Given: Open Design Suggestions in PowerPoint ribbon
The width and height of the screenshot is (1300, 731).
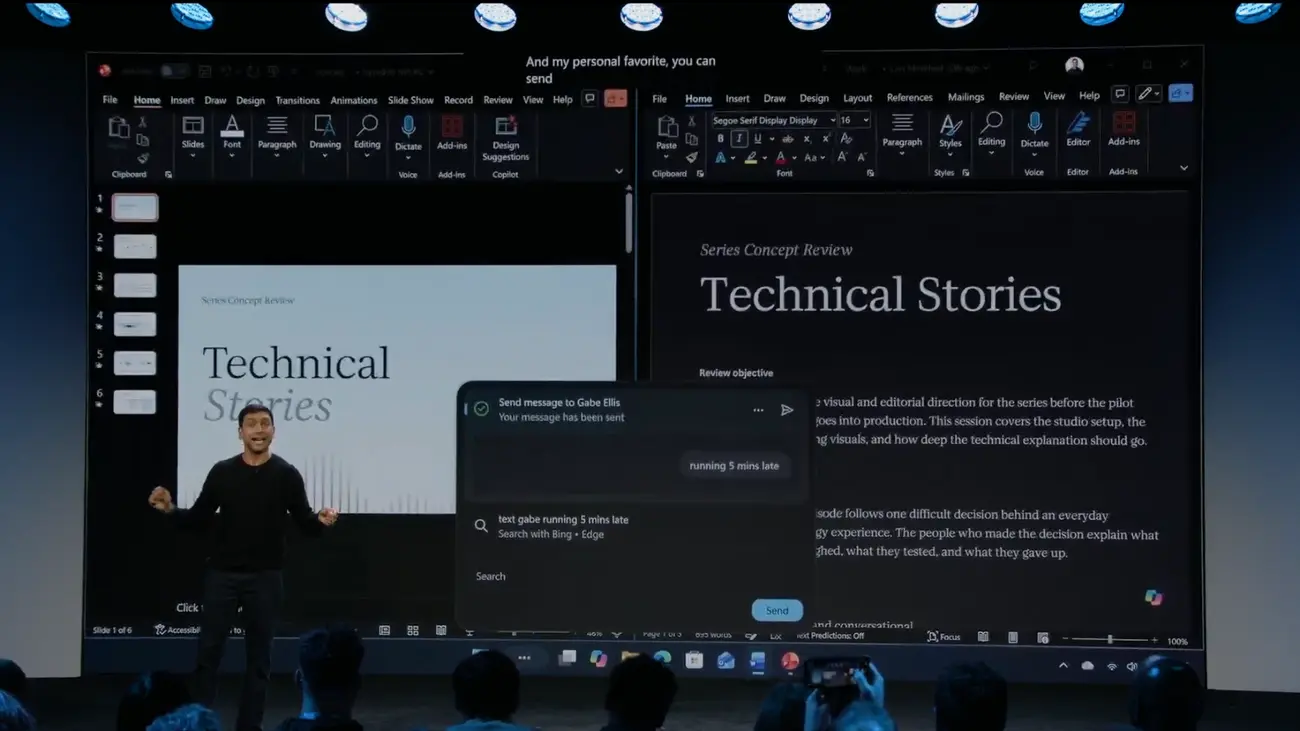Looking at the screenshot, I should pyautogui.click(x=506, y=138).
